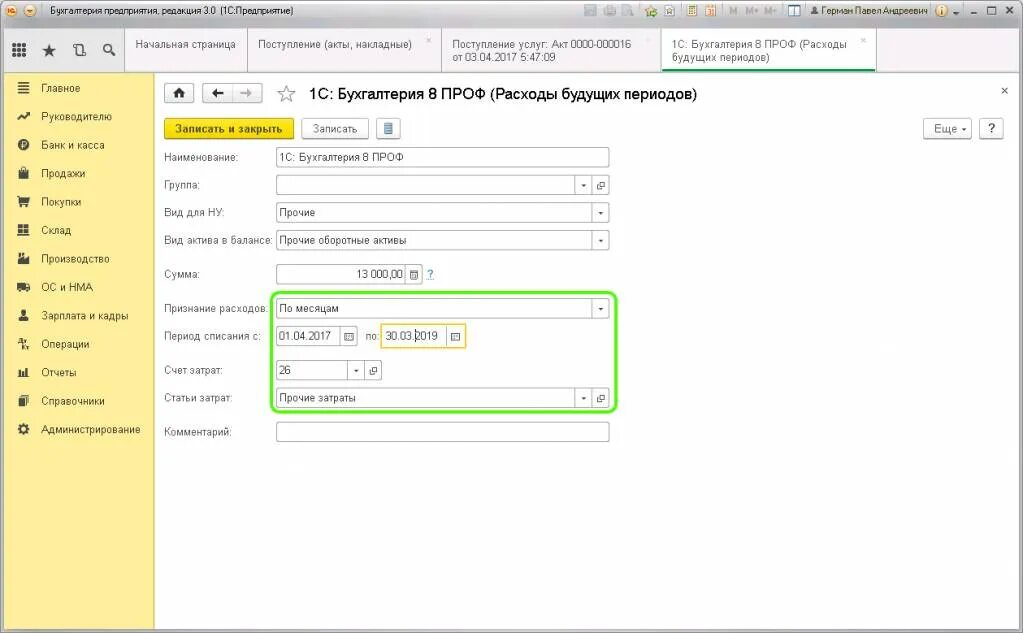This screenshot has height=633, width=1023.
Task: Open help with the question mark button
Action: (x=991, y=129)
